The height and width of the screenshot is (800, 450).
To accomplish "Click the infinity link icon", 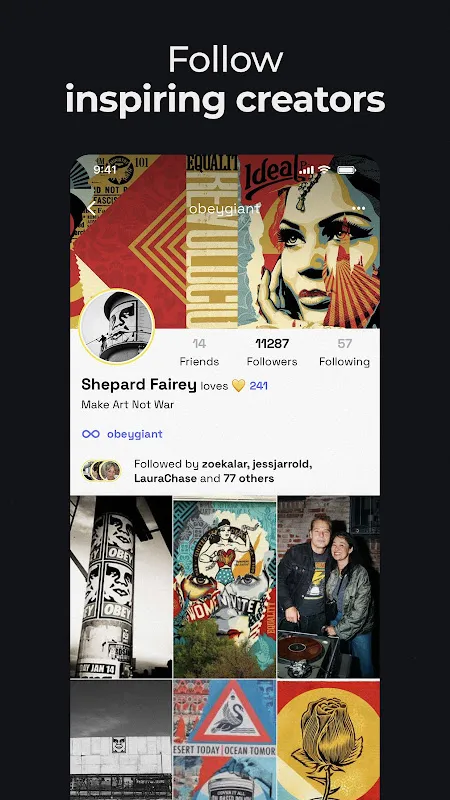I will 91,434.
